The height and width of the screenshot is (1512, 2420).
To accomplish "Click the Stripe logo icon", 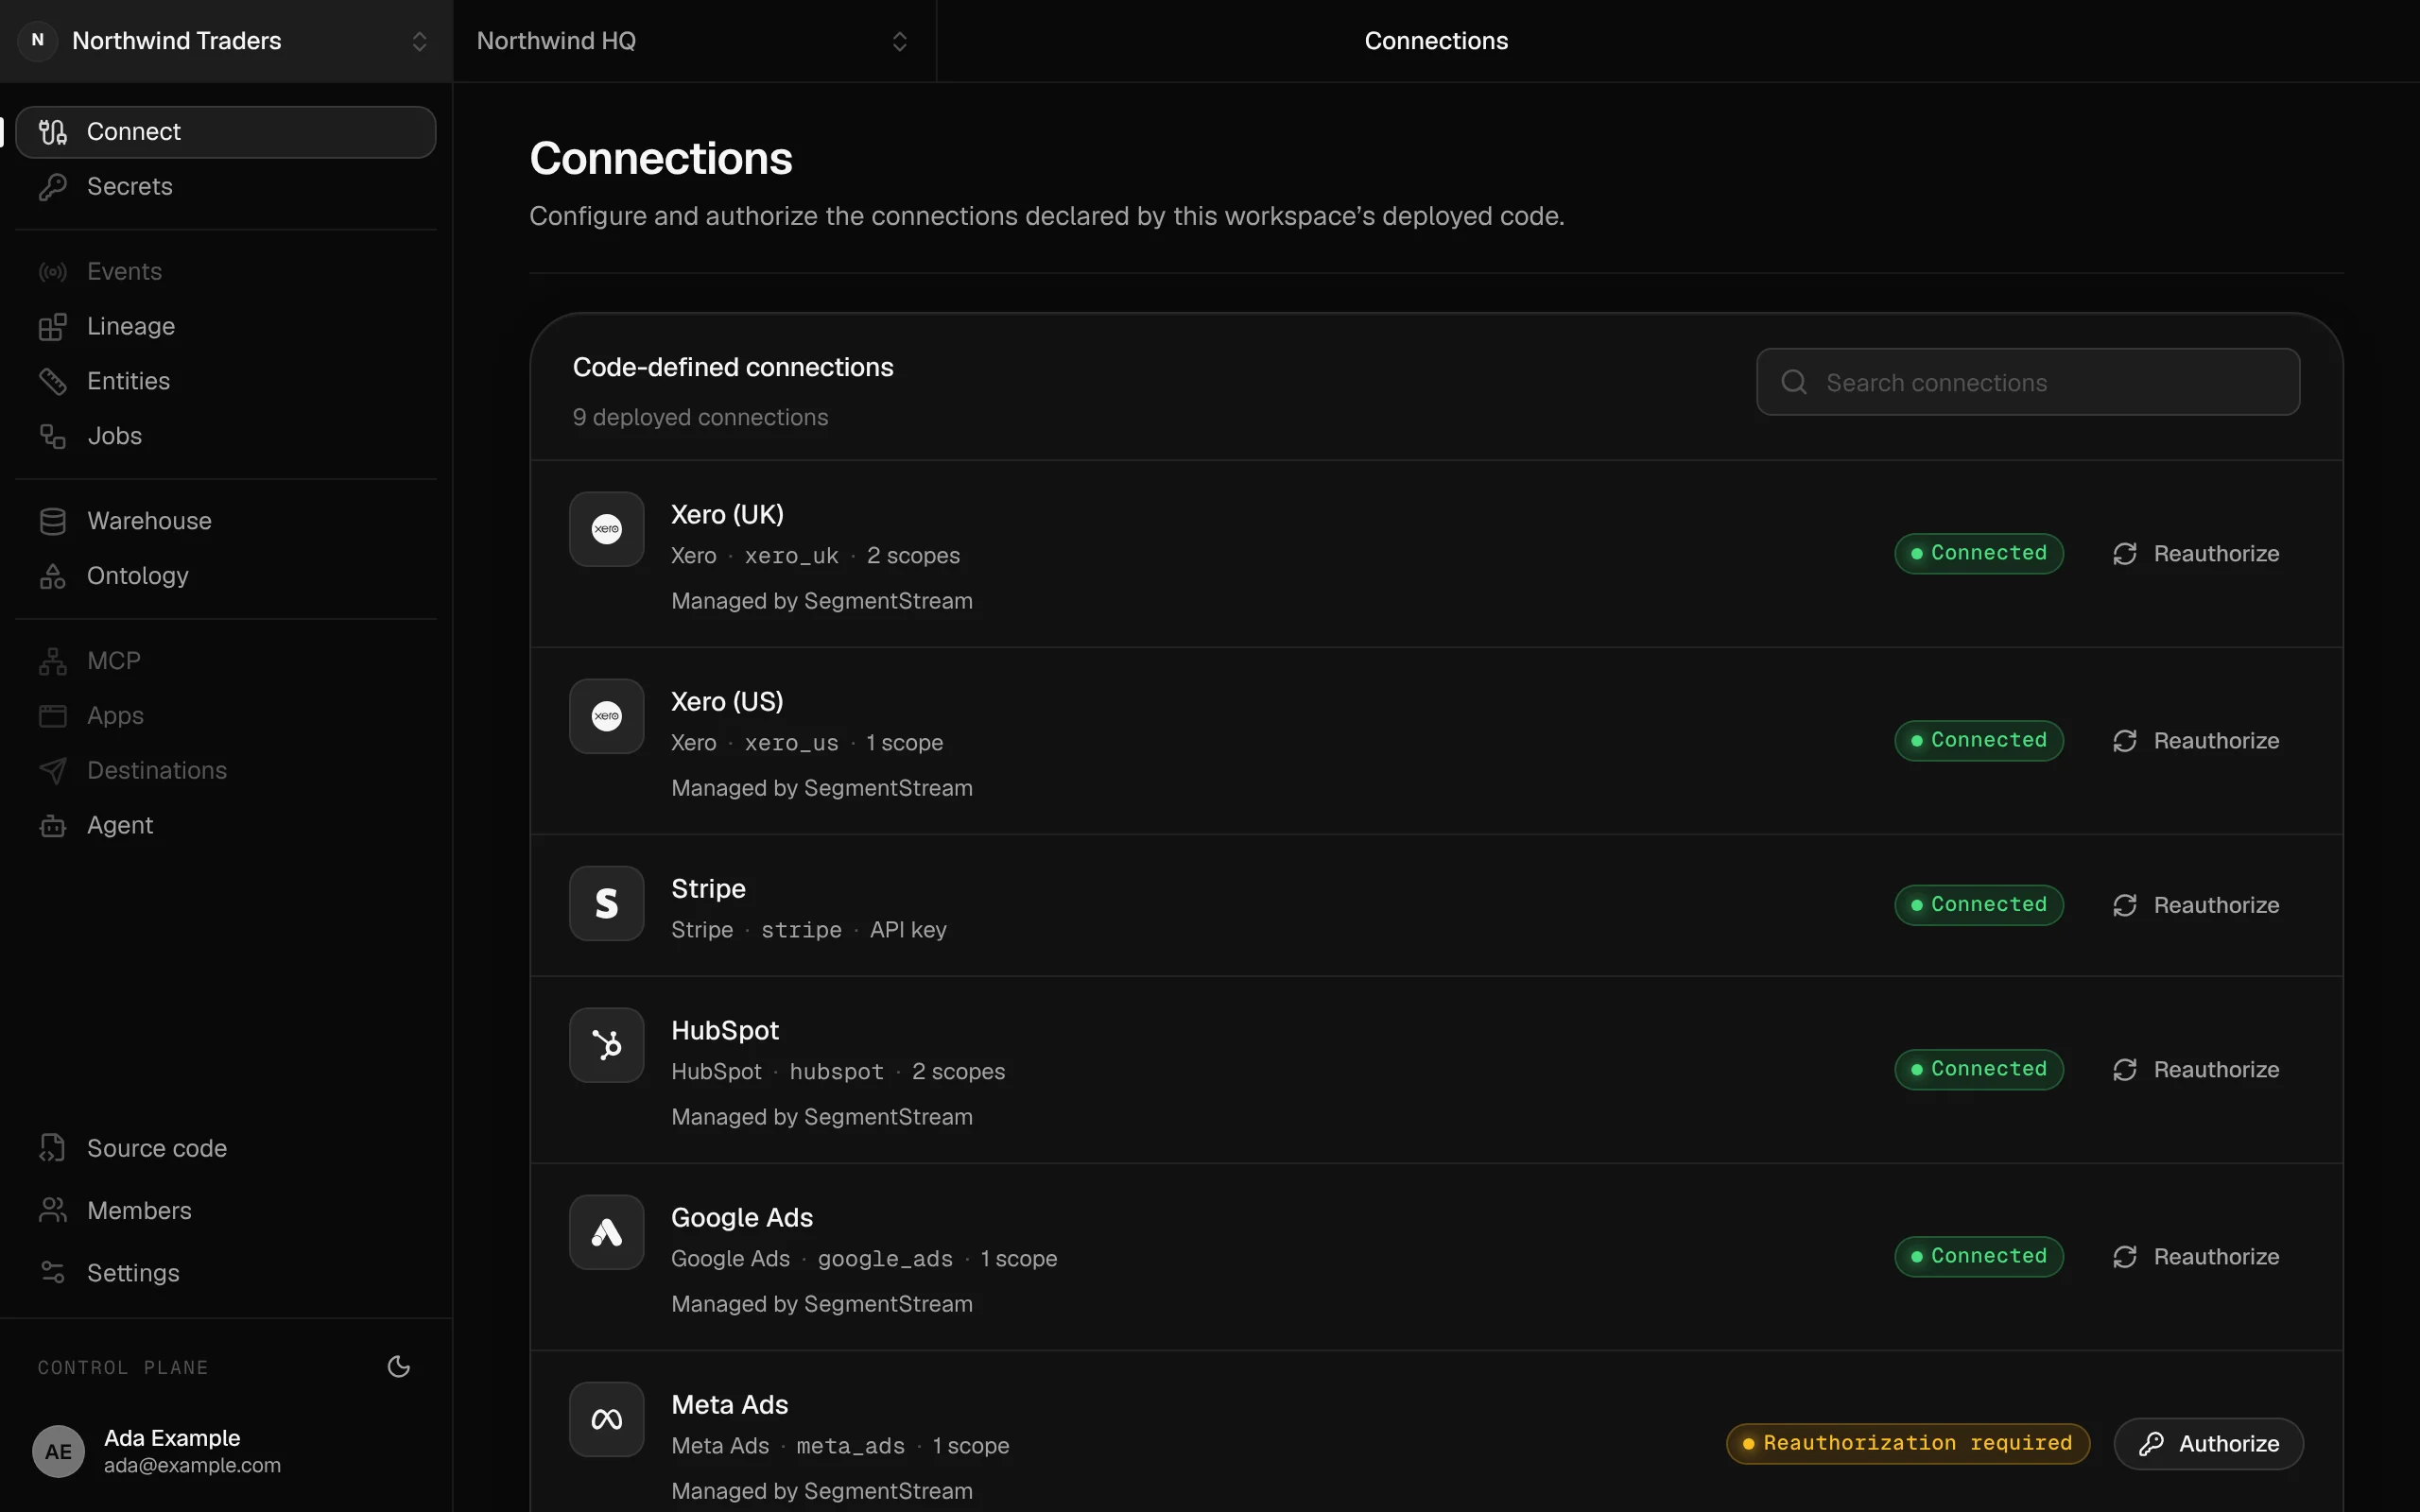I will pyautogui.click(x=607, y=903).
